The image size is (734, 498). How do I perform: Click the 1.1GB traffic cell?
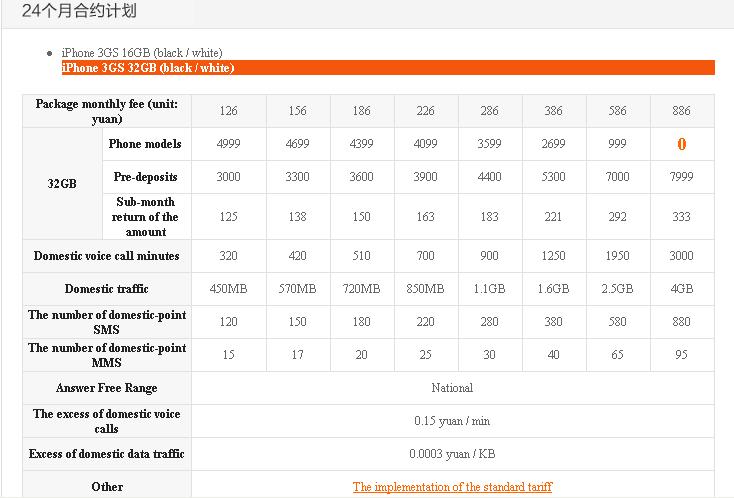click(x=490, y=289)
